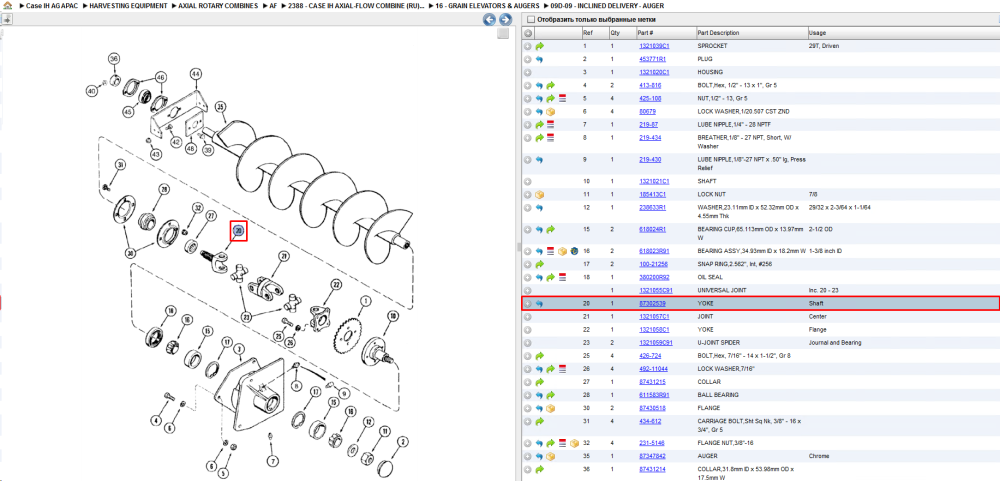This screenshot has width=1000, height=481.
Task: Click '29T, Driven' usage text
Action: point(824,46)
